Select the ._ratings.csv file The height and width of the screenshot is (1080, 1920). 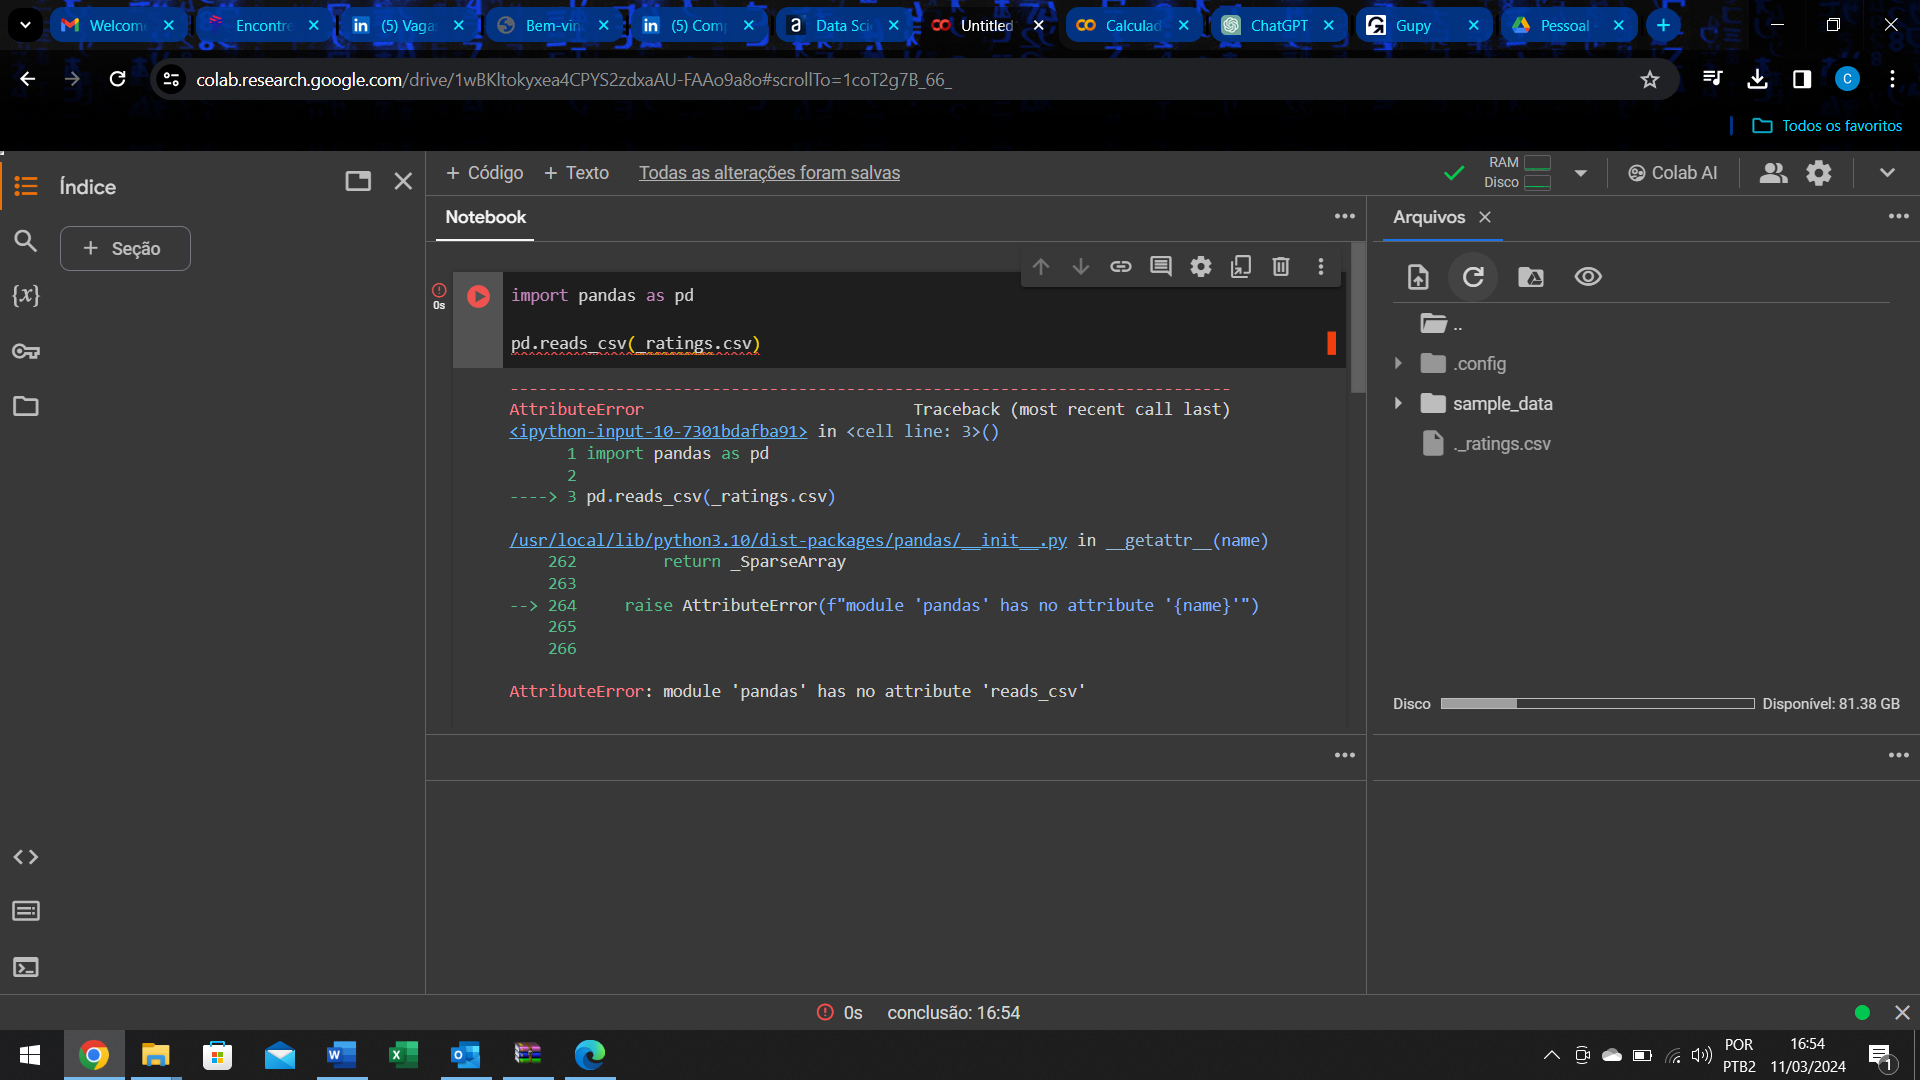(x=1501, y=443)
